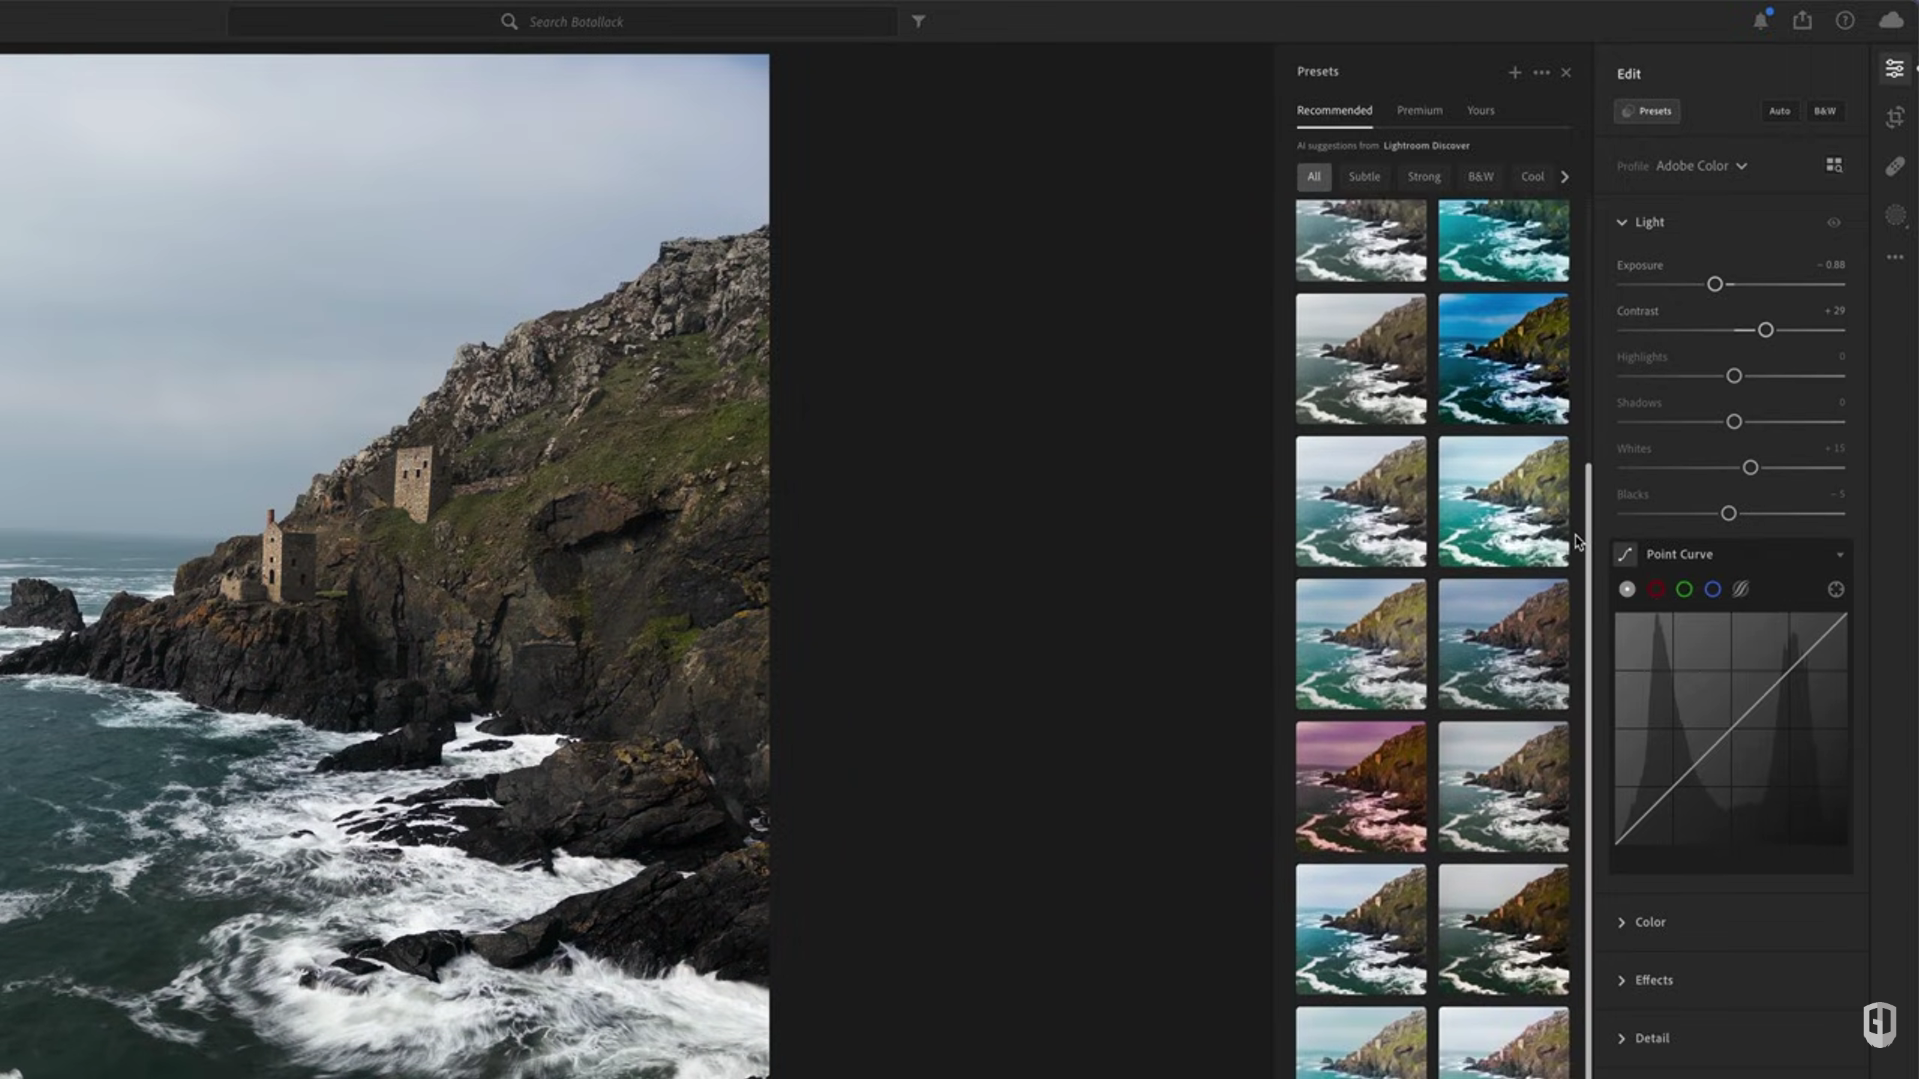
Task: Check cloud sync status icon
Action: click(x=1891, y=20)
